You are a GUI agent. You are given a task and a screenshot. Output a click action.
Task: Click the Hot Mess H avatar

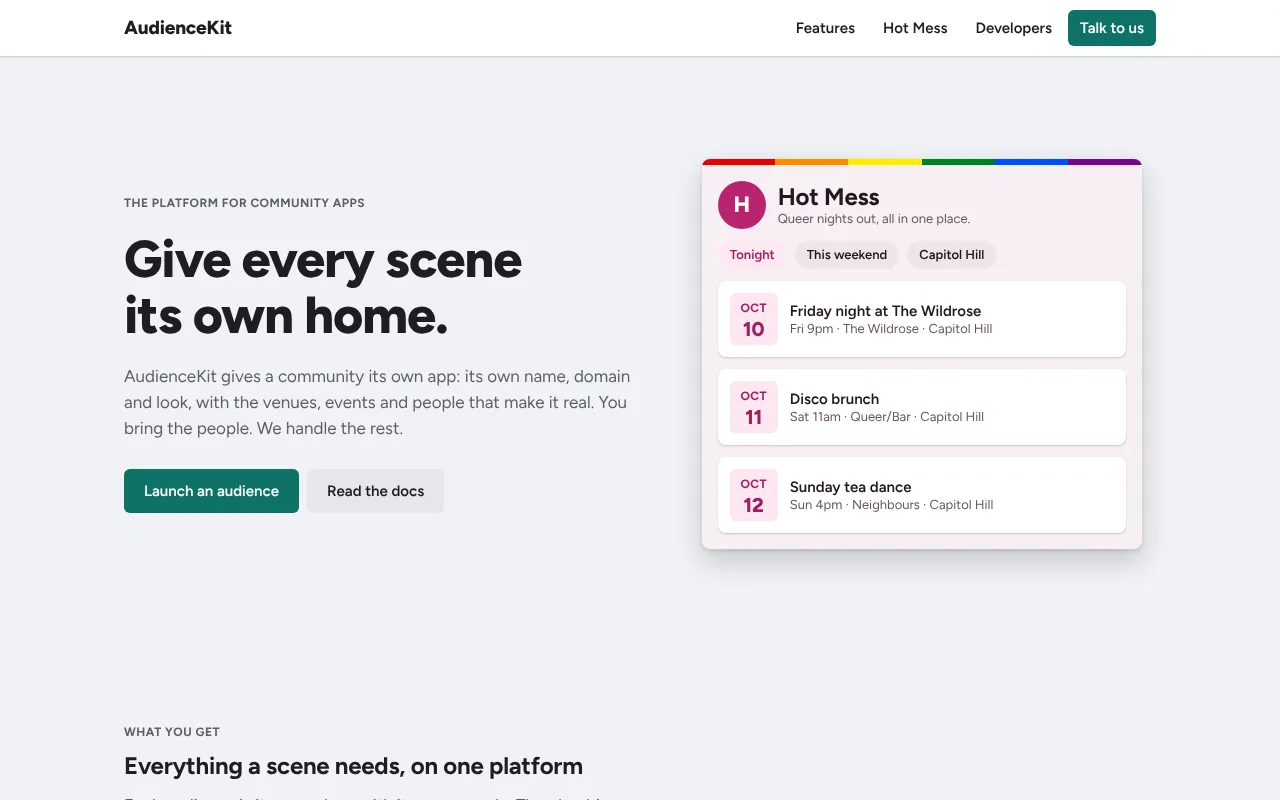[x=742, y=205]
